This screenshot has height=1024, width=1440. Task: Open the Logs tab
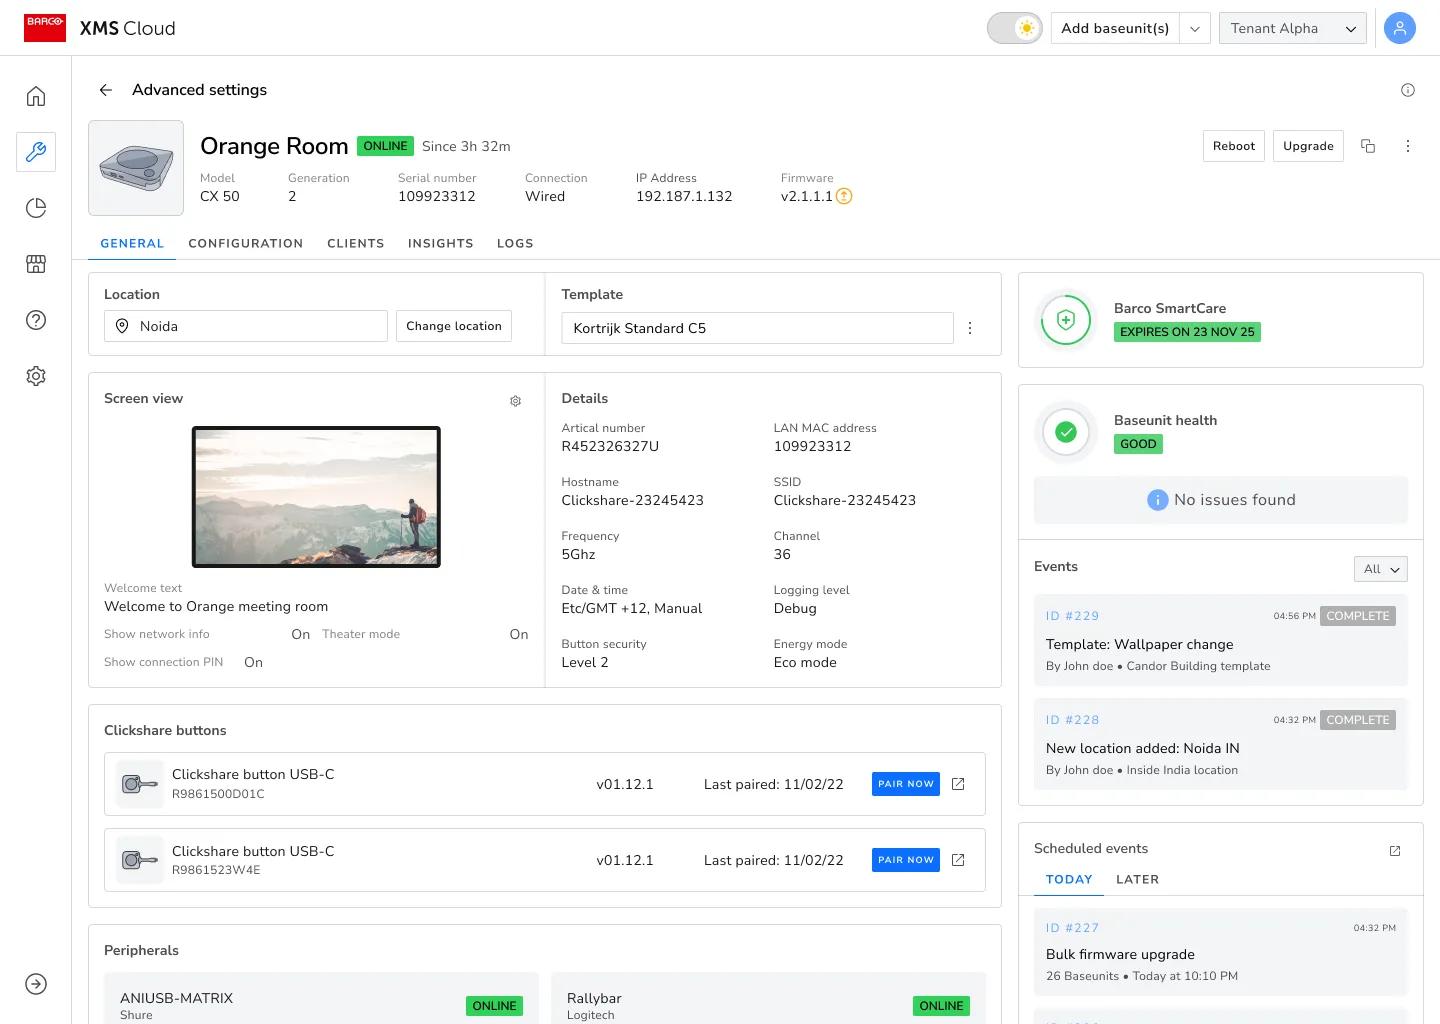(515, 243)
